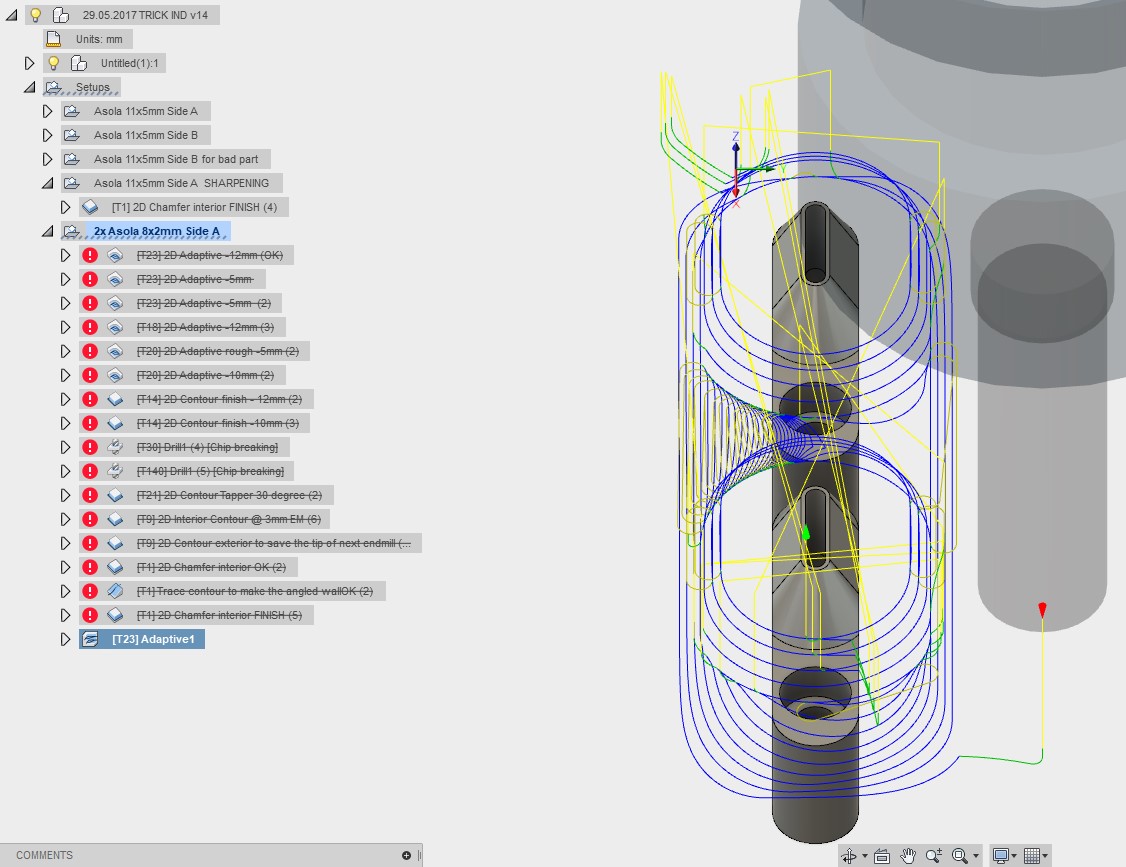This screenshot has height=867, width=1126.
Task: Open Grid and Snaps dropdown arrow
Action: [1045, 856]
